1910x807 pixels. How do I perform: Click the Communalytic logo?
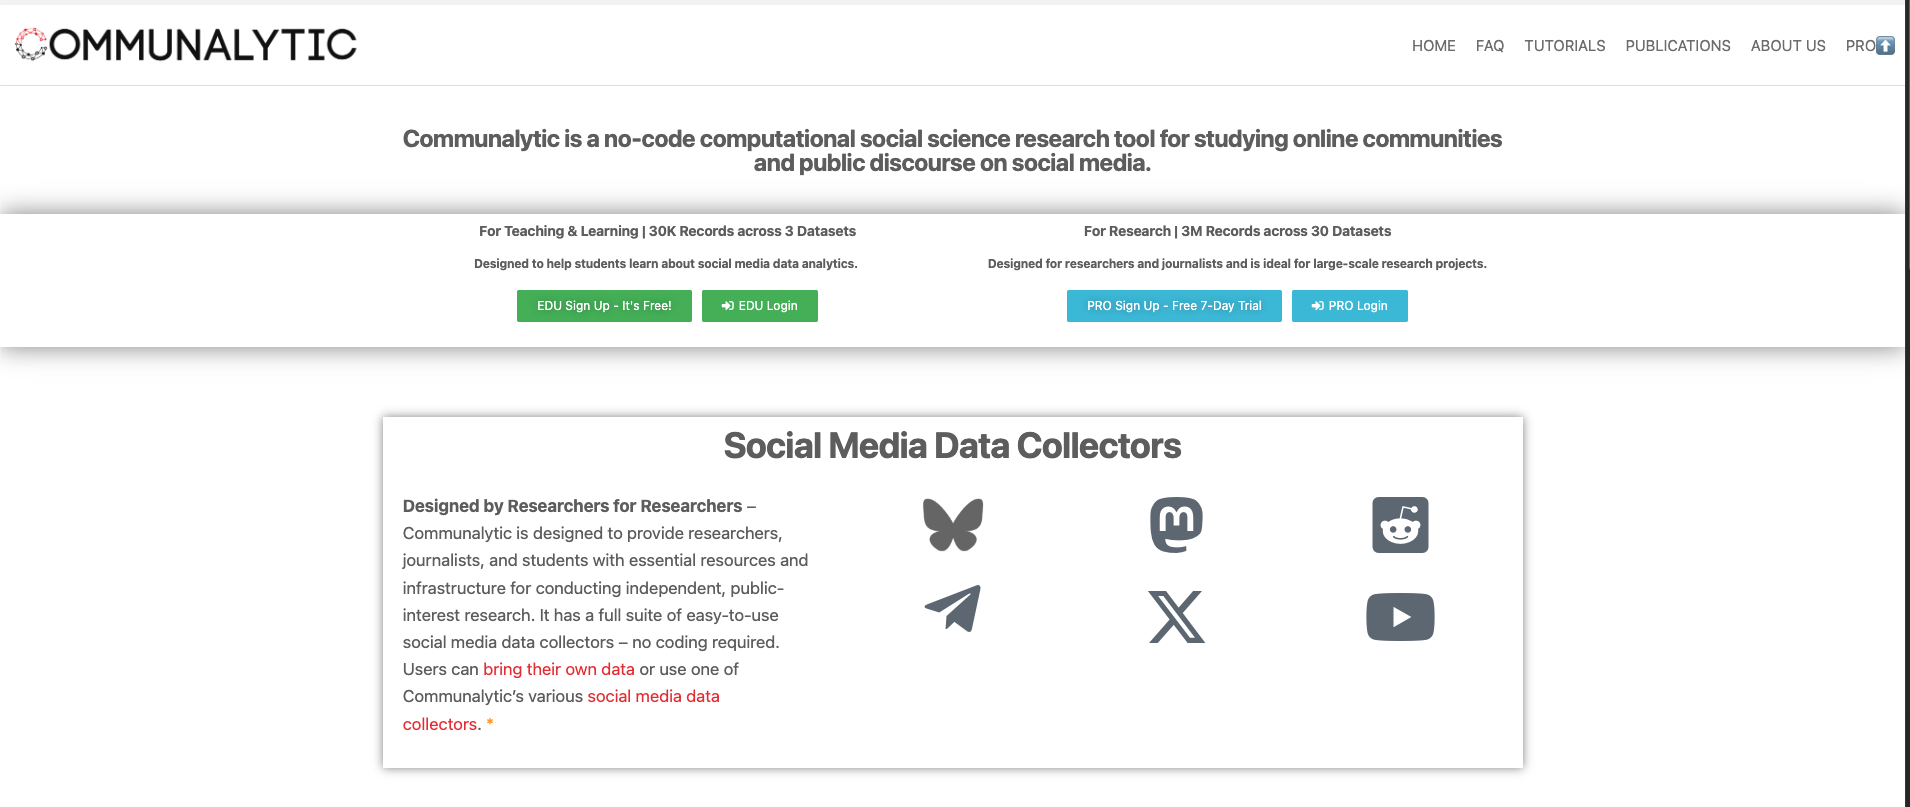(x=186, y=44)
